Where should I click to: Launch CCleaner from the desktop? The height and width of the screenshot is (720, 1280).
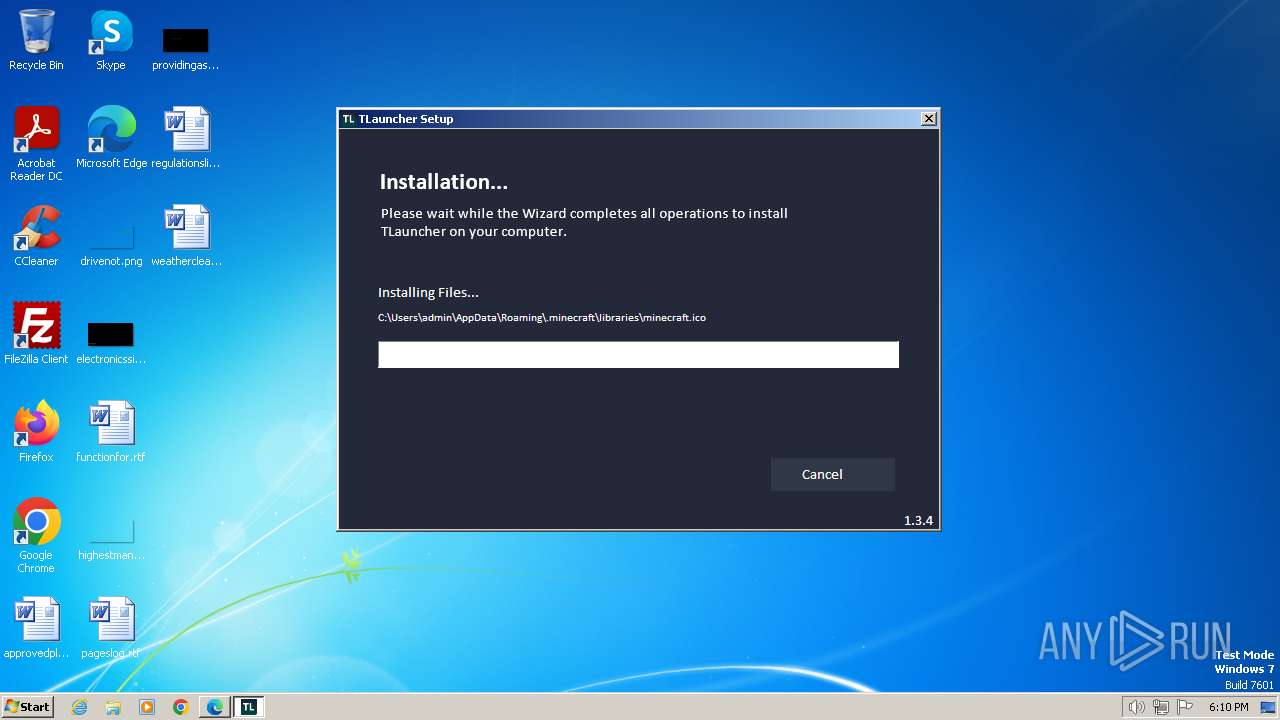click(36, 235)
